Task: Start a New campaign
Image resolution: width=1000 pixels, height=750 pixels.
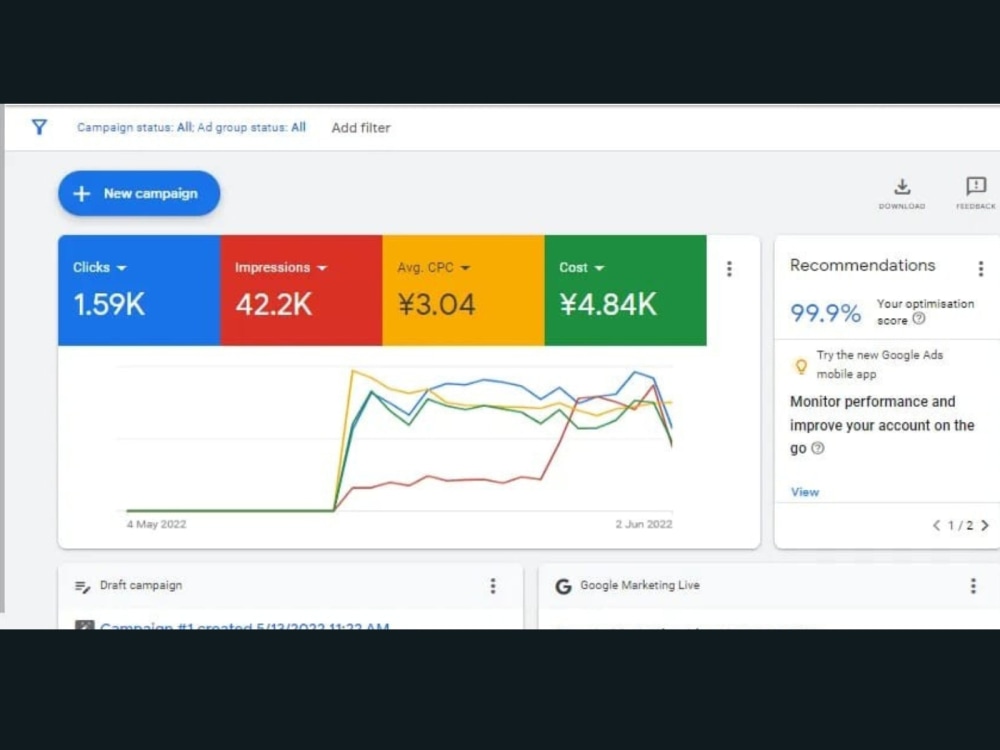Action: pyautogui.click(x=139, y=193)
